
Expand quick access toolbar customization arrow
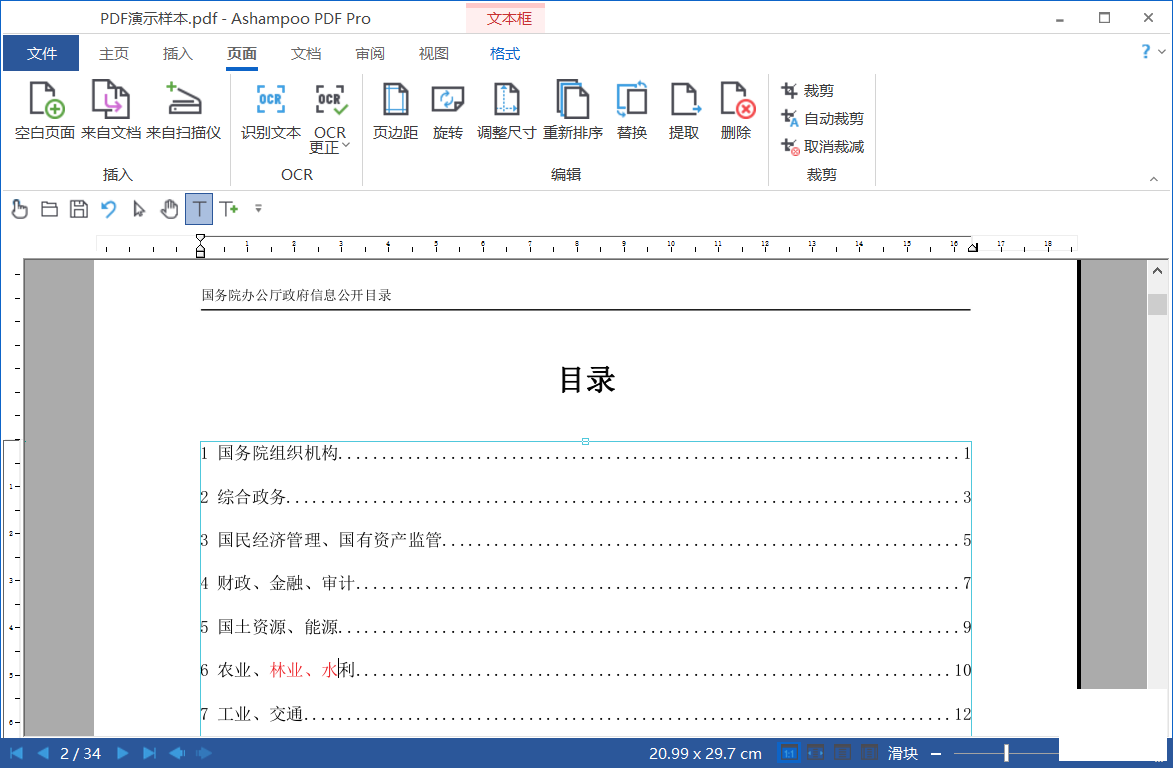click(x=258, y=209)
